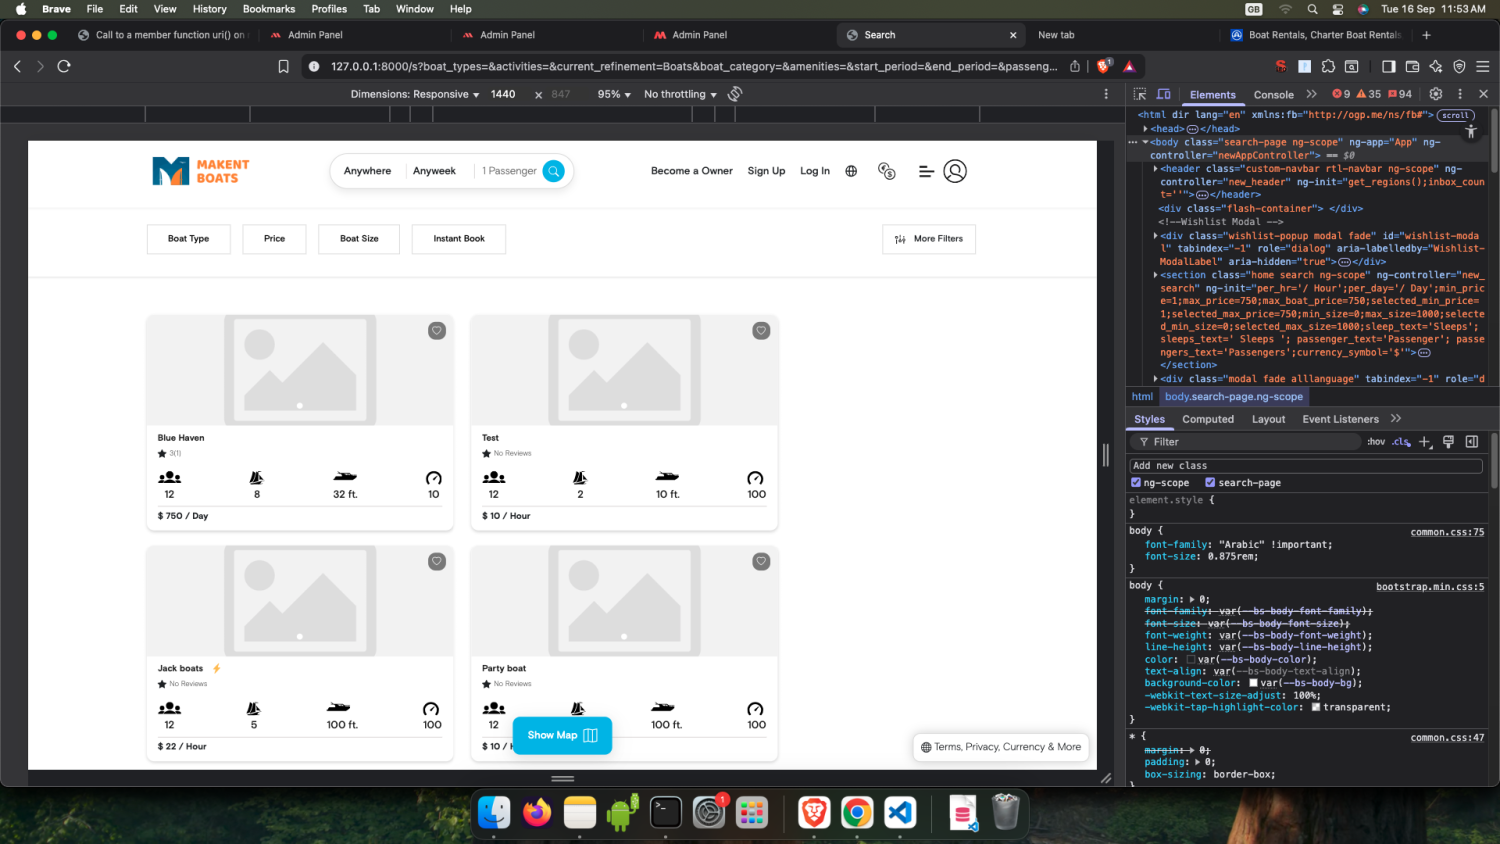Toggle device toolbar icon in DevTools
1500x844 pixels.
1164,94
